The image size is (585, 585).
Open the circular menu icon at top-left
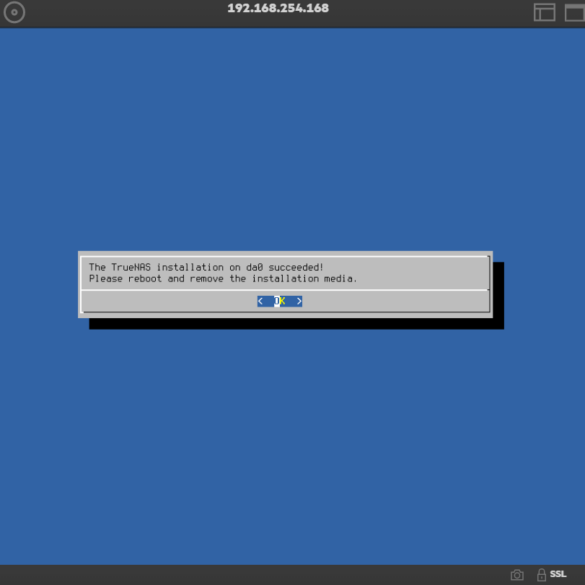[14, 12]
